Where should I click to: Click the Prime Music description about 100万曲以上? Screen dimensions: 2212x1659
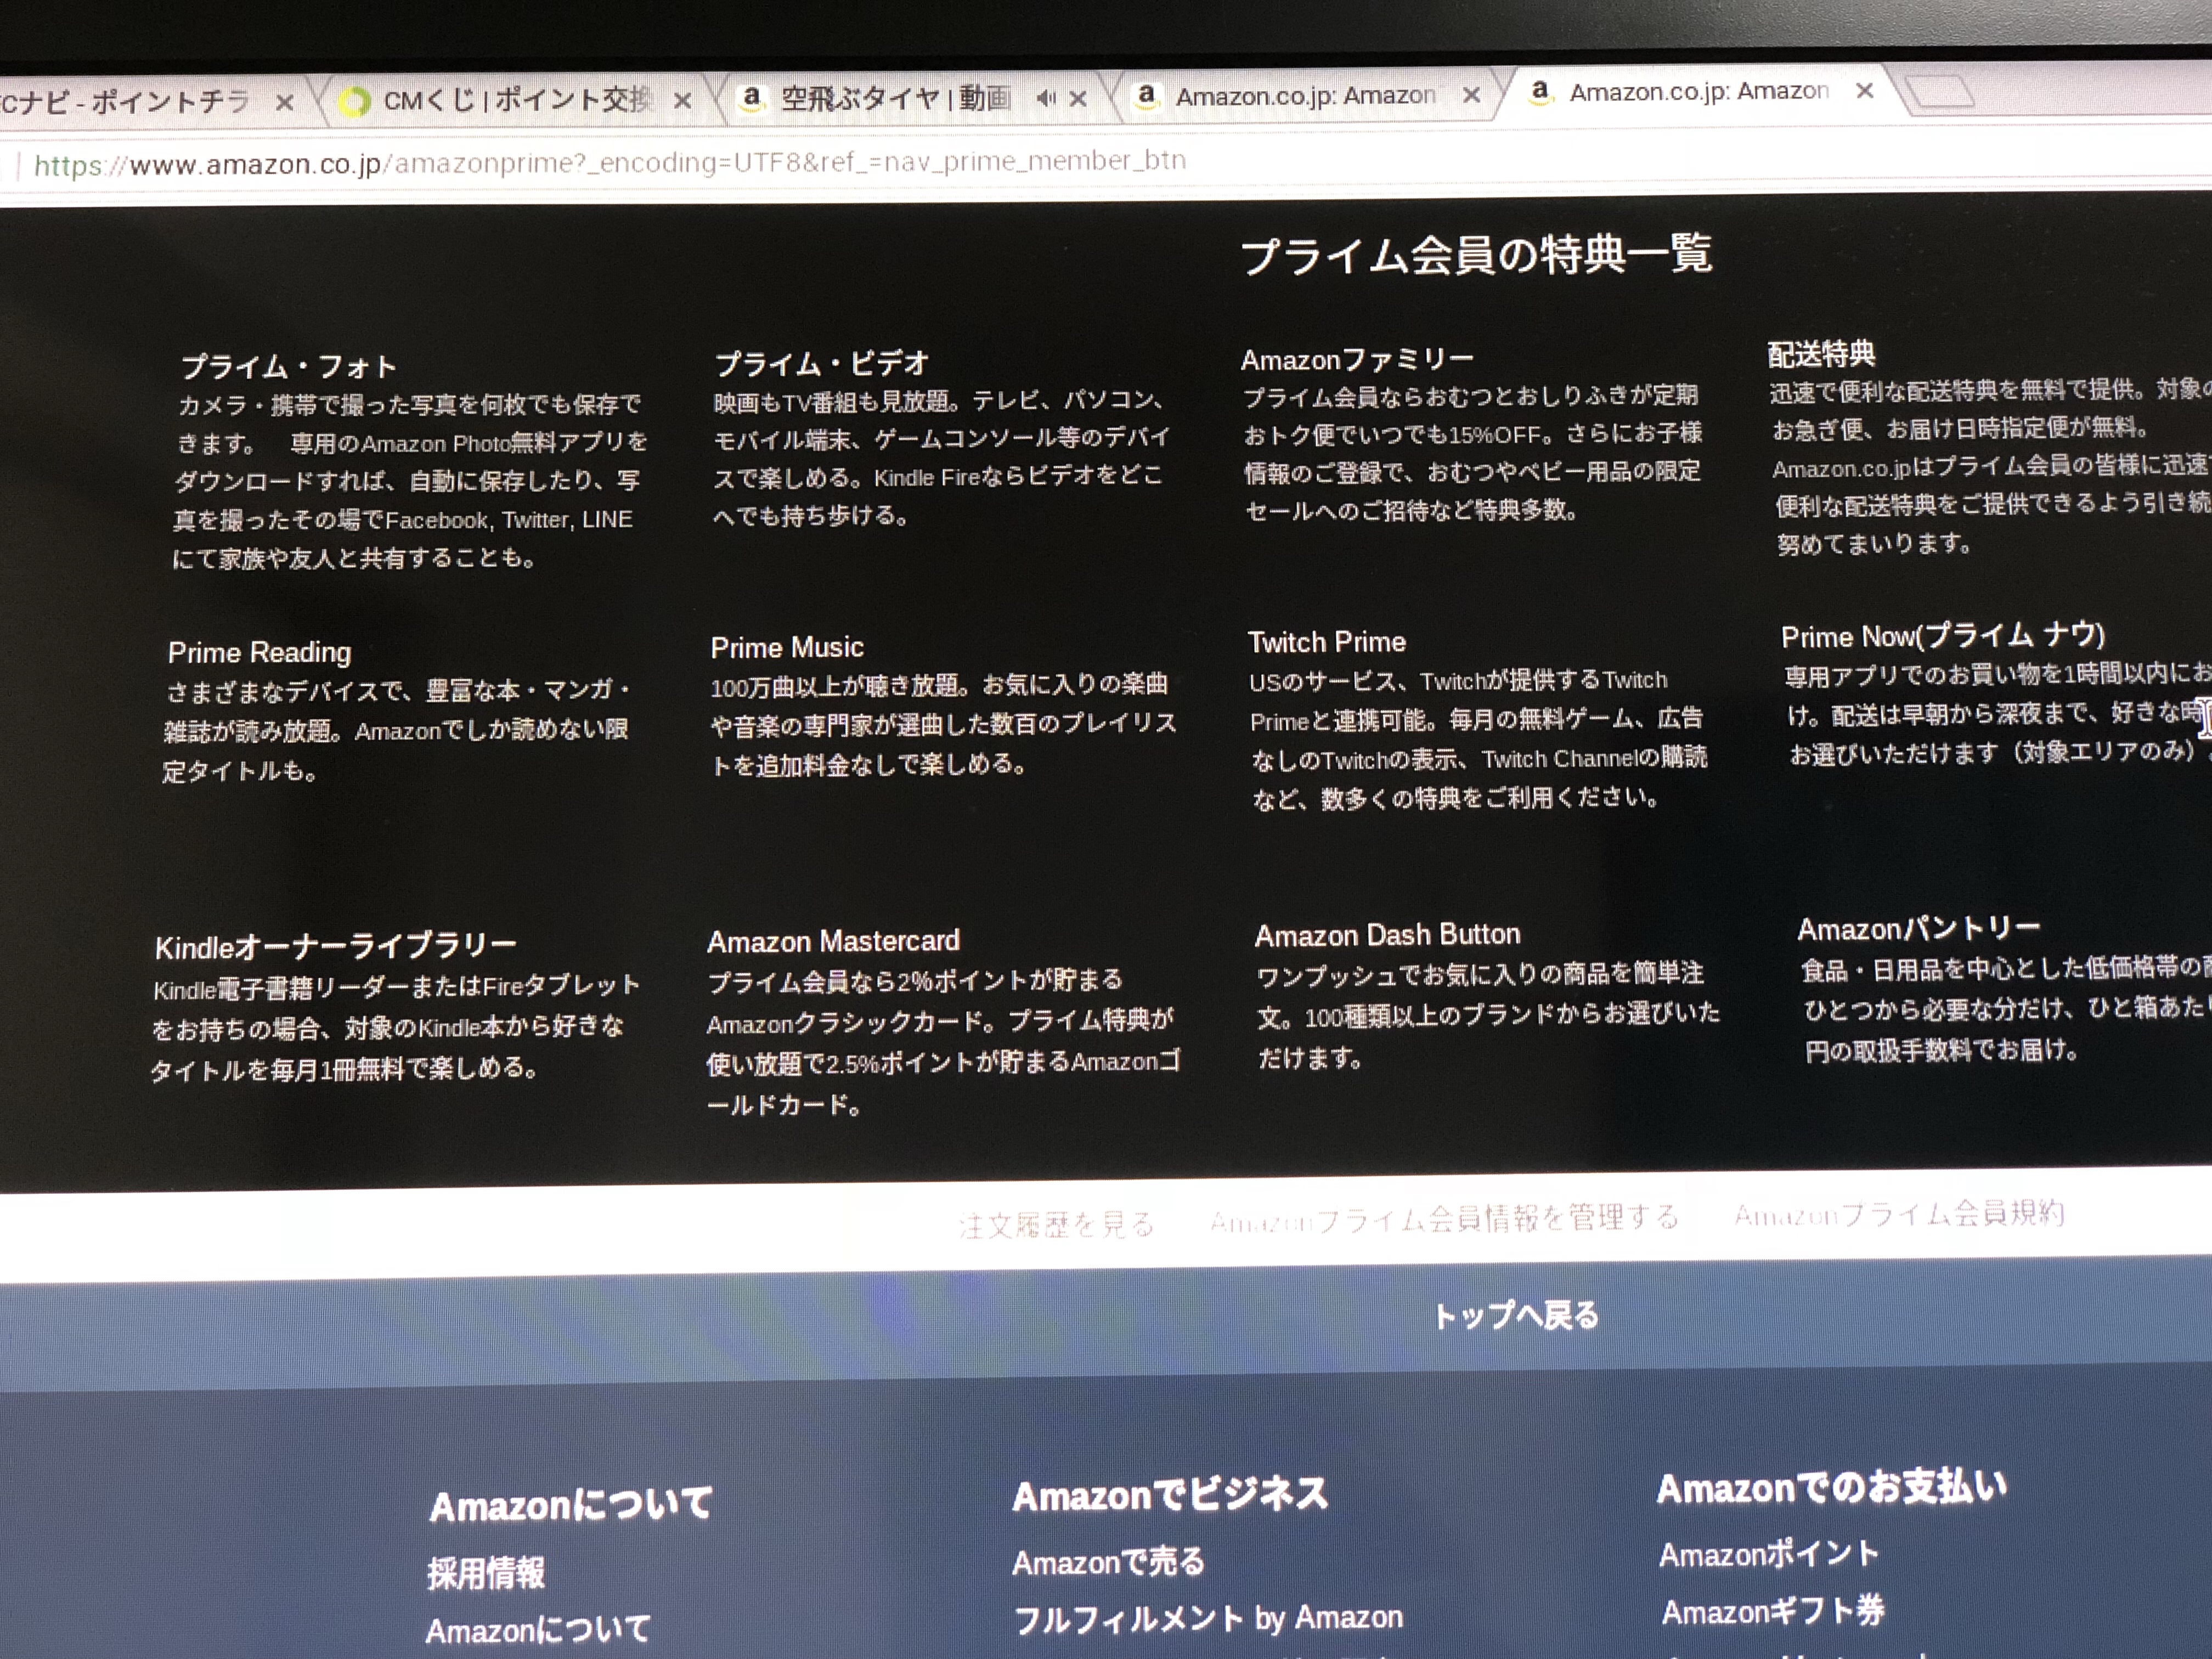(x=943, y=724)
